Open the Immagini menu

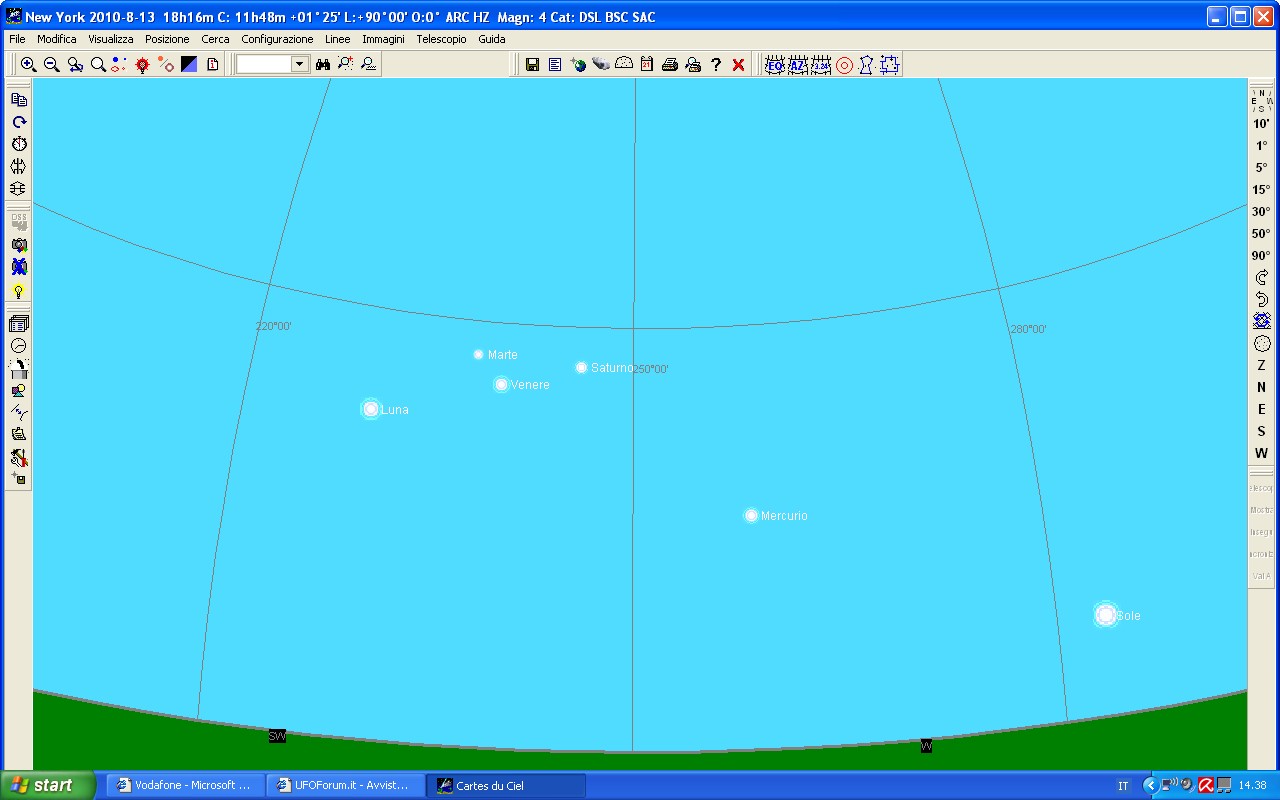[383, 39]
